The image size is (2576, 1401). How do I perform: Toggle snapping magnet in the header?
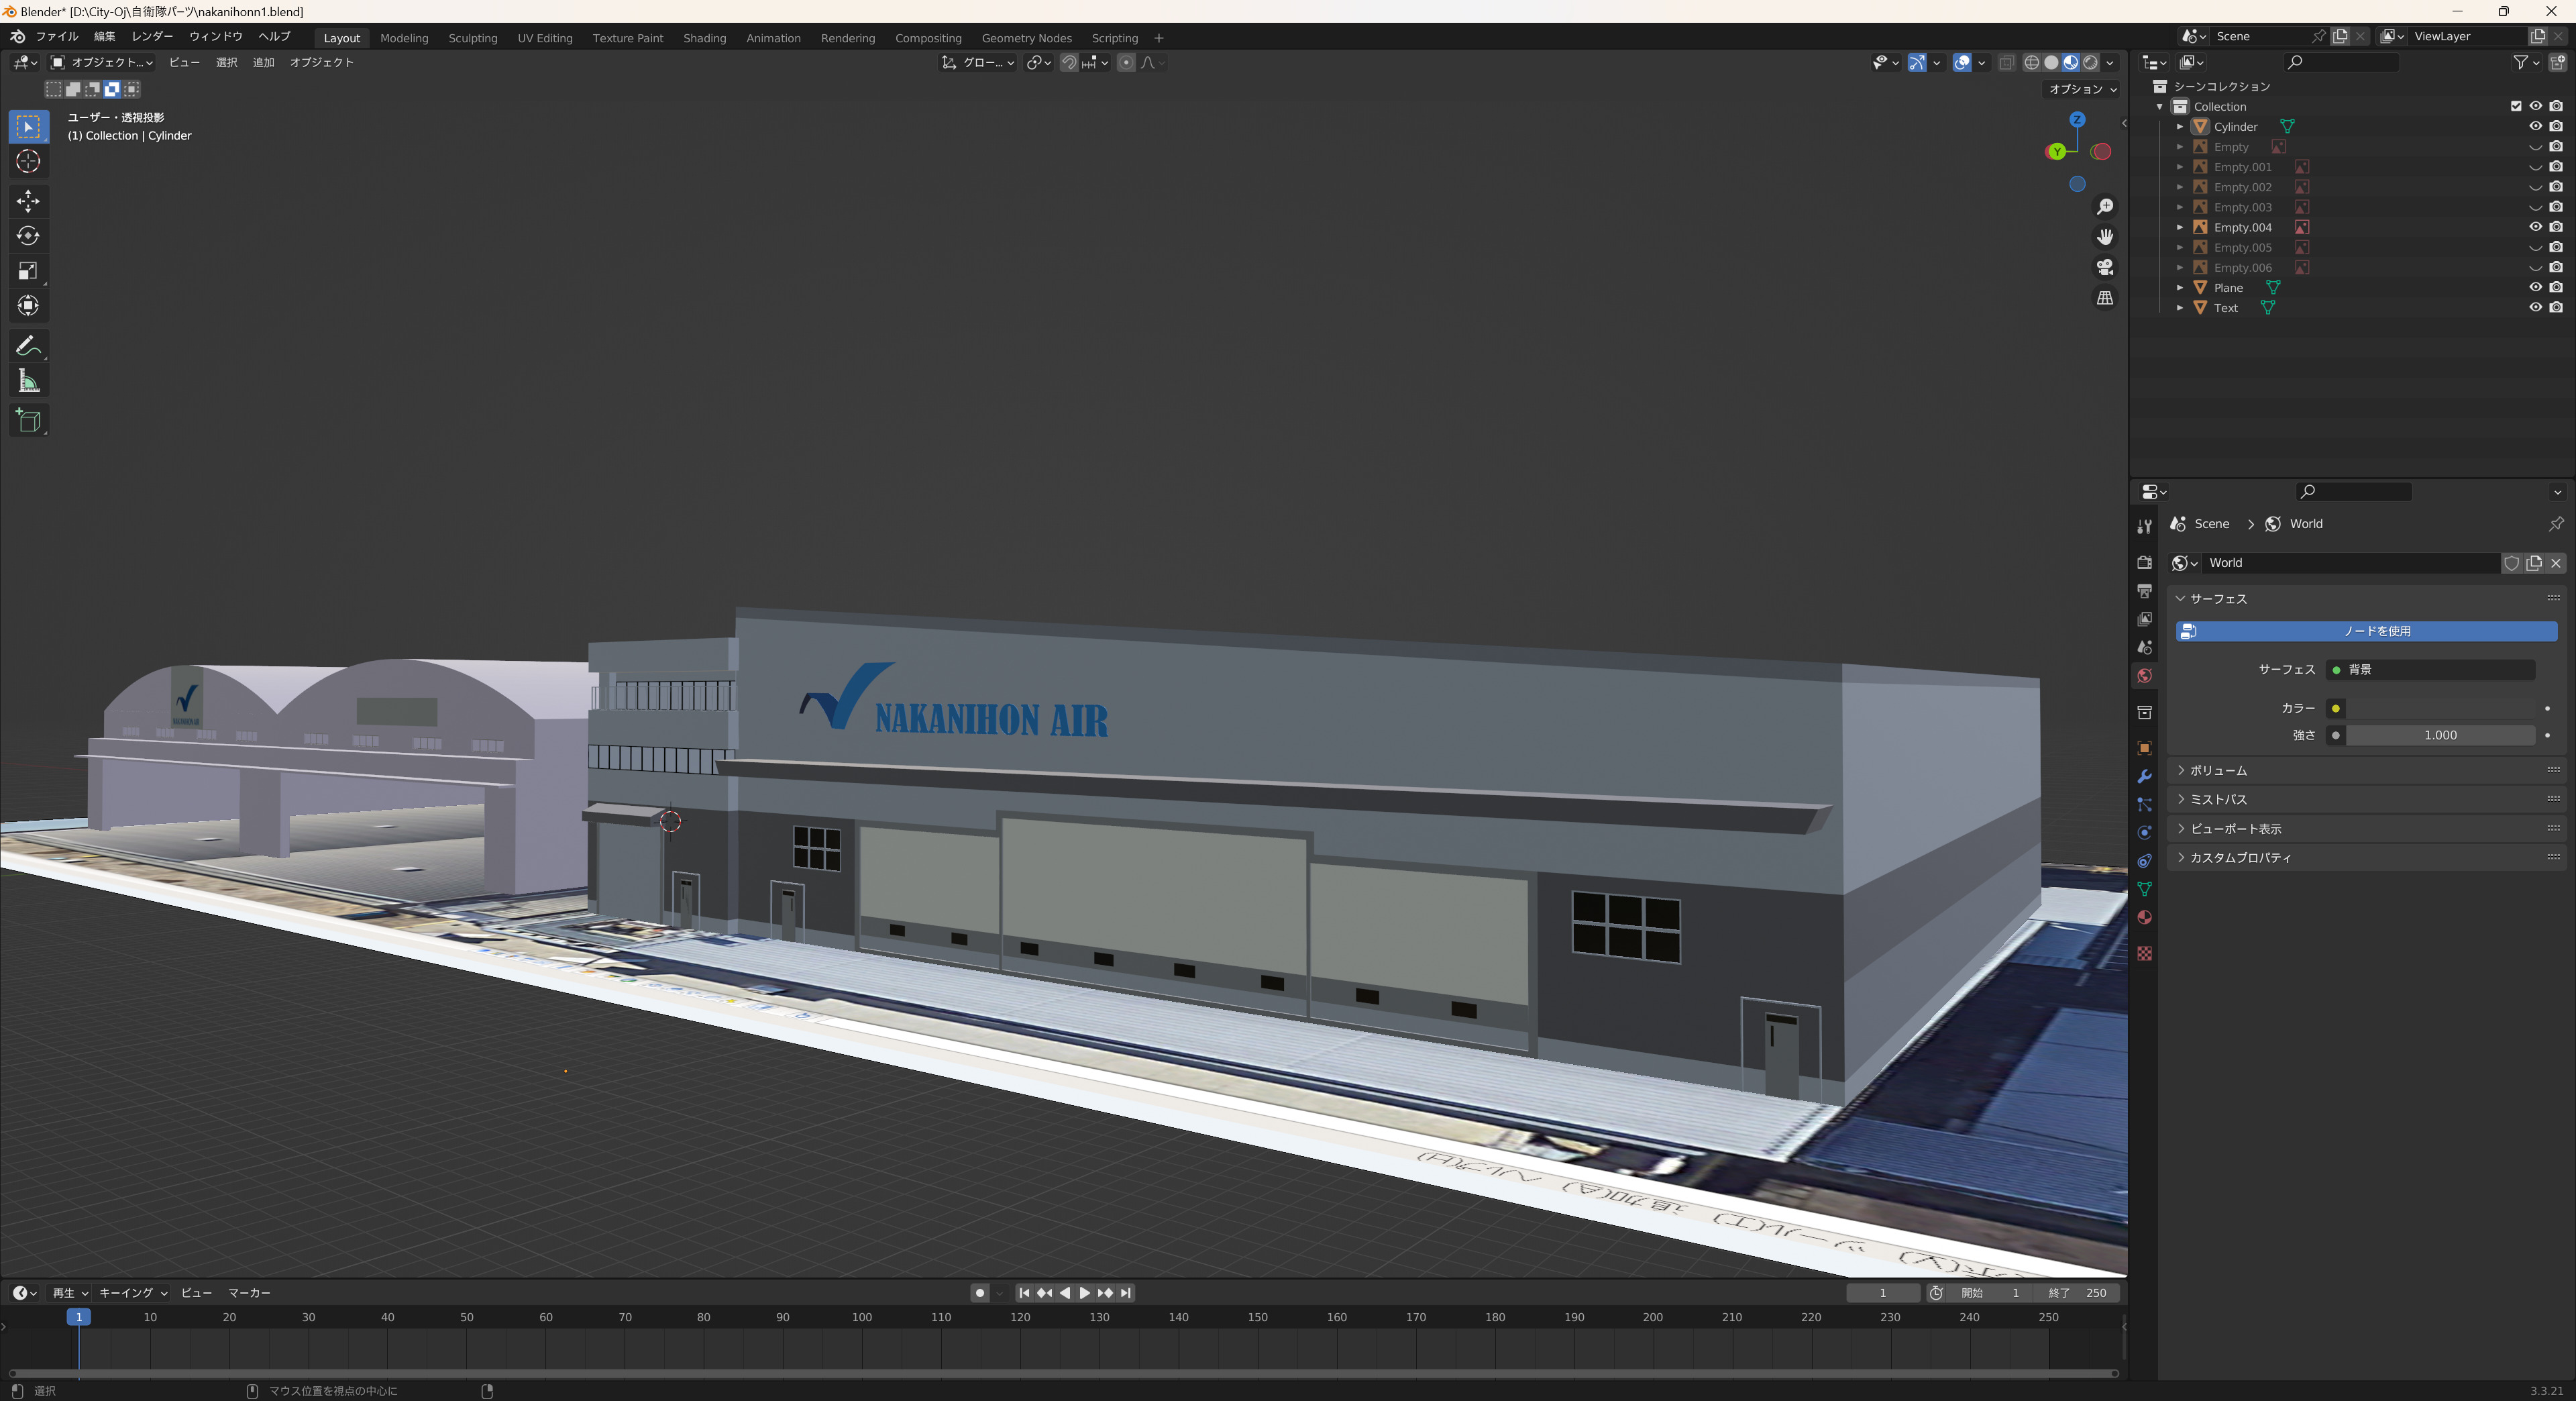tap(1069, 62)
